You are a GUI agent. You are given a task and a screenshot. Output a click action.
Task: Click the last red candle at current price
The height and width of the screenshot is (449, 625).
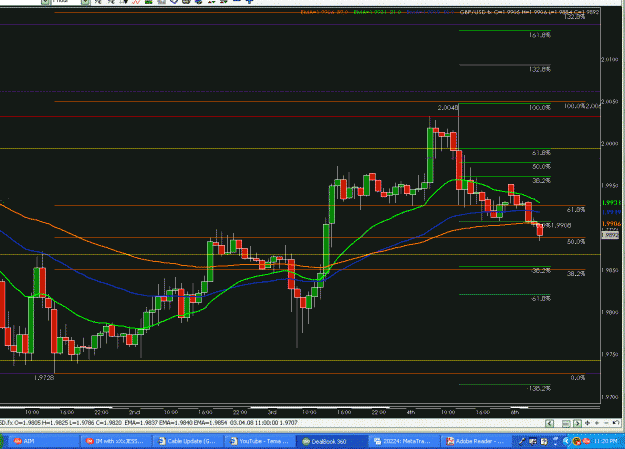point(540,230)
